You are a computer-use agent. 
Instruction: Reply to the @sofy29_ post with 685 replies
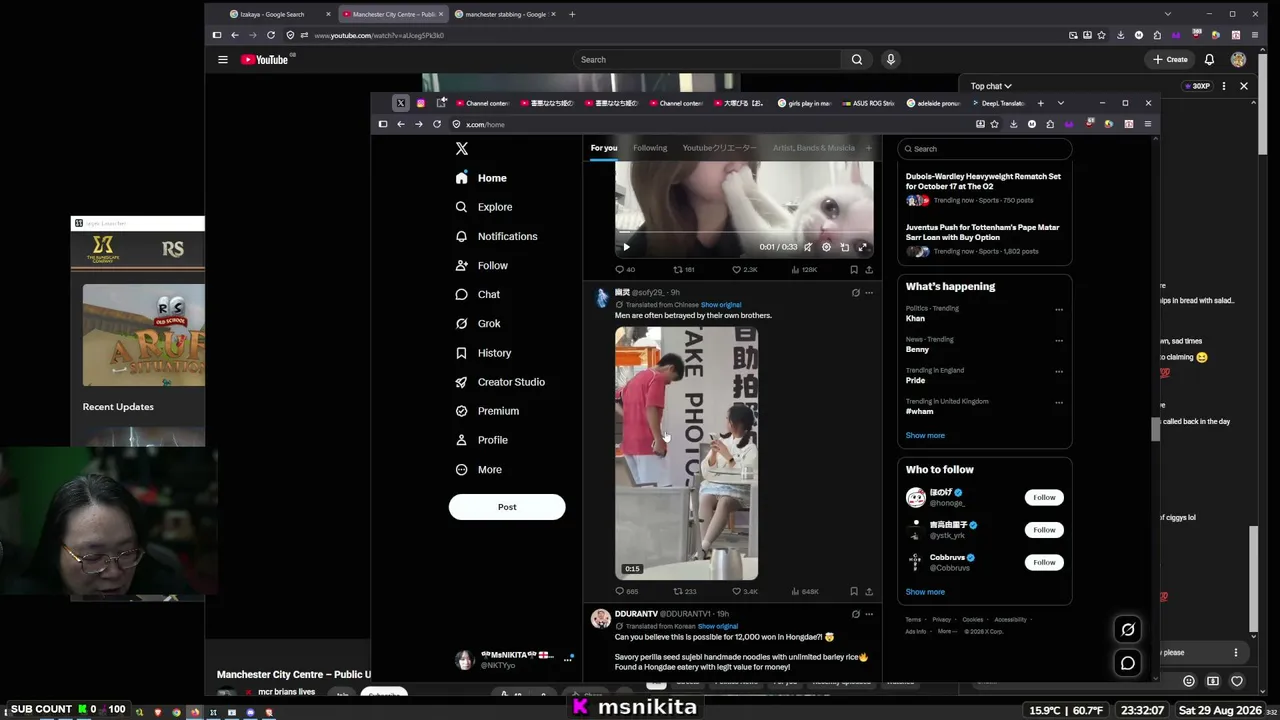pos(627,591)
